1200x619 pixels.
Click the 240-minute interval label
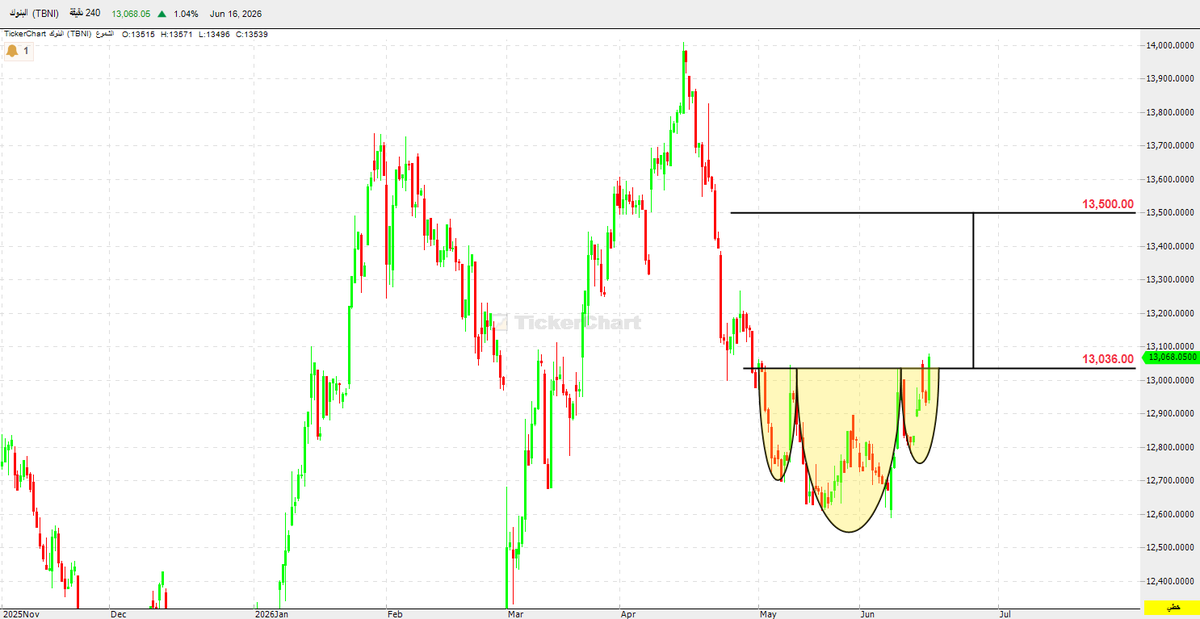(x=84, y=14)
